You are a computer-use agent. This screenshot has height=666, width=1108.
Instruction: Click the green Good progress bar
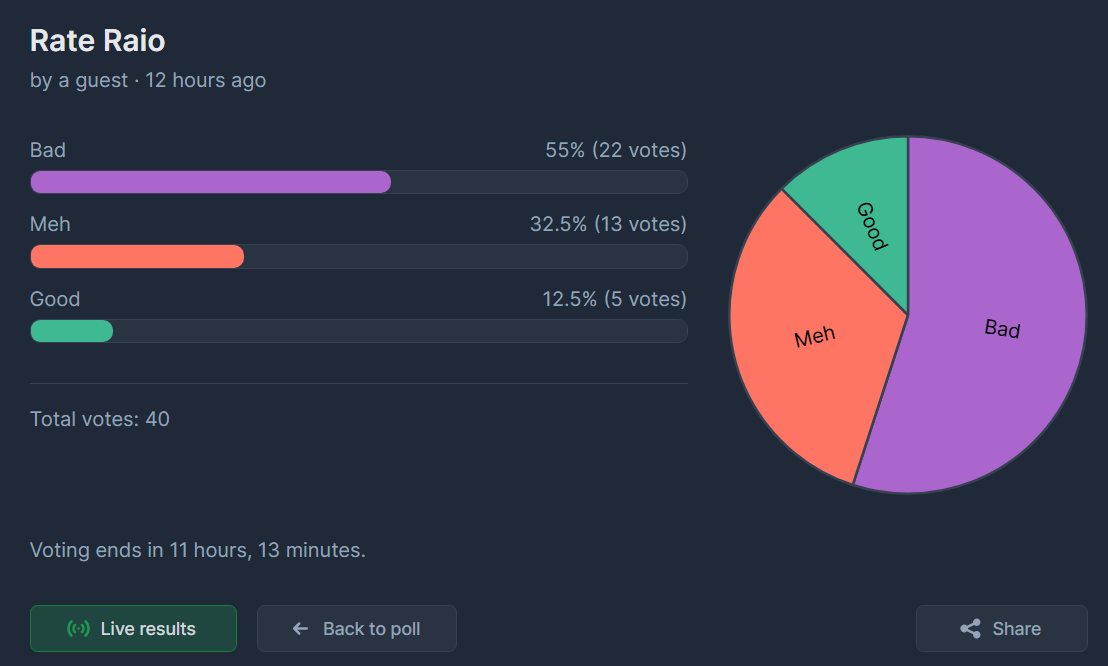(71, 331)
